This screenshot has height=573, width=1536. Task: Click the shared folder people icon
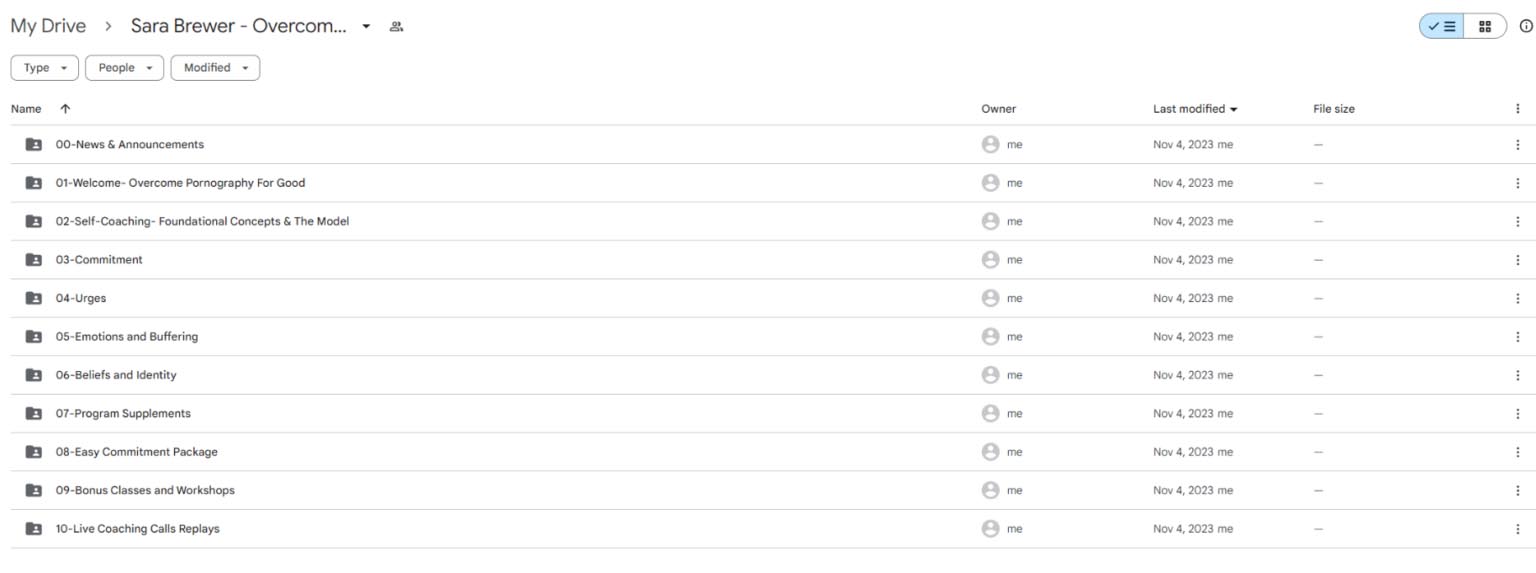pos(396,26)
